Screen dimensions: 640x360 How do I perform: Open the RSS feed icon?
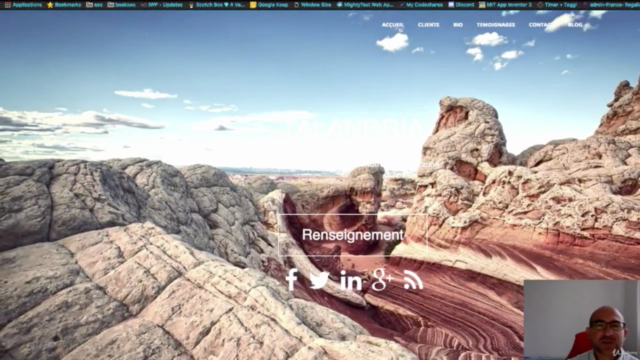[x=413, y=280]
